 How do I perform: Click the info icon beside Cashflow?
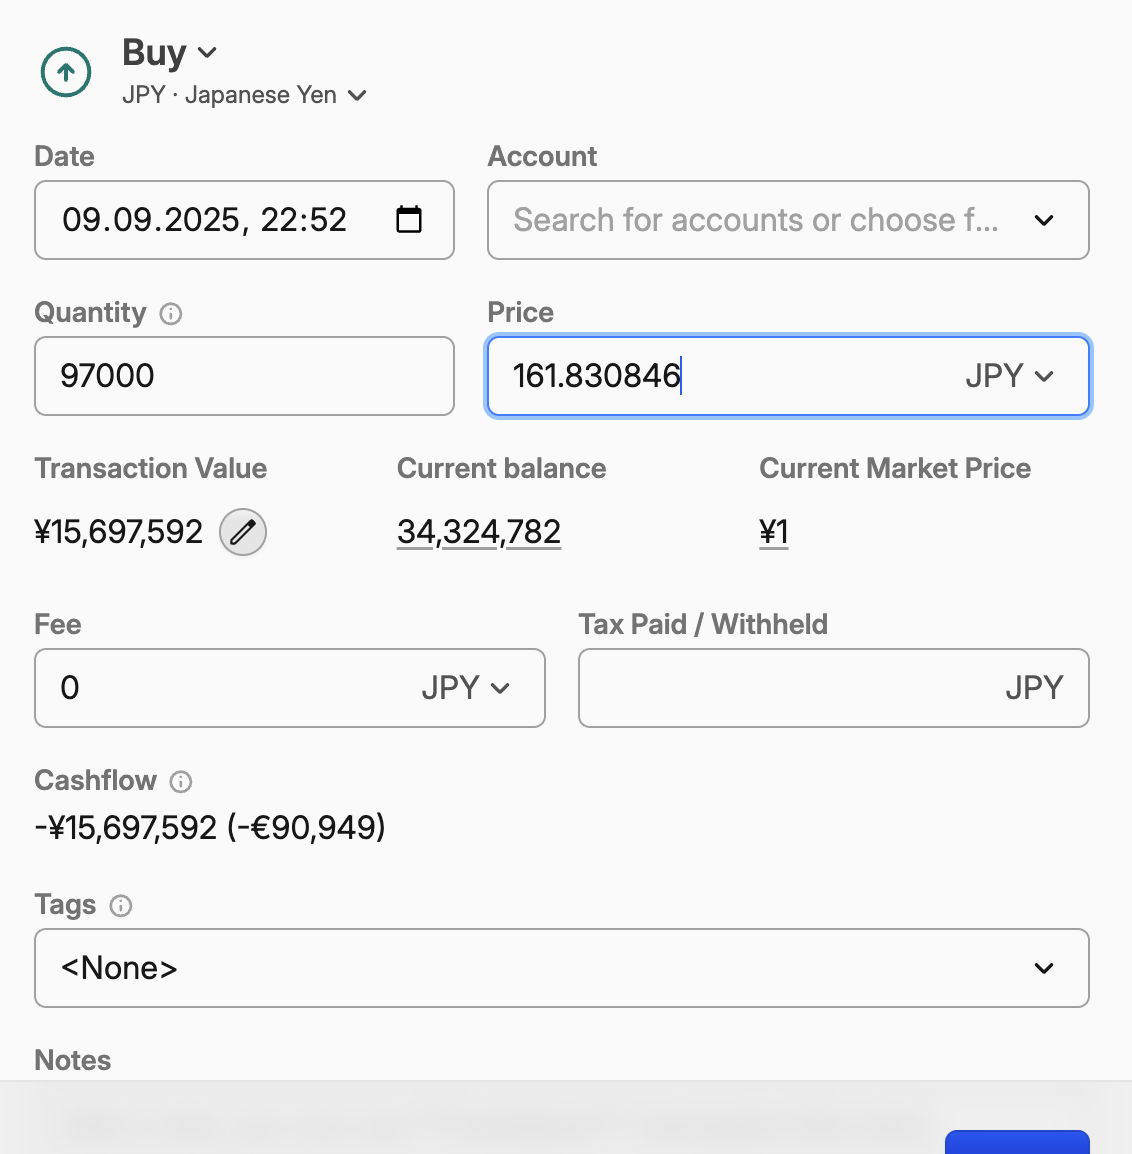(181, 782)
